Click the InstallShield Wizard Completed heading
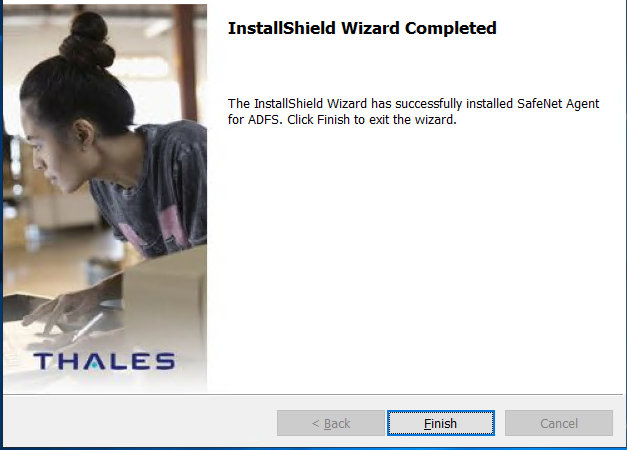Viewport: 627px width, 450px height. pyautogui.click(x=362, y=28)
